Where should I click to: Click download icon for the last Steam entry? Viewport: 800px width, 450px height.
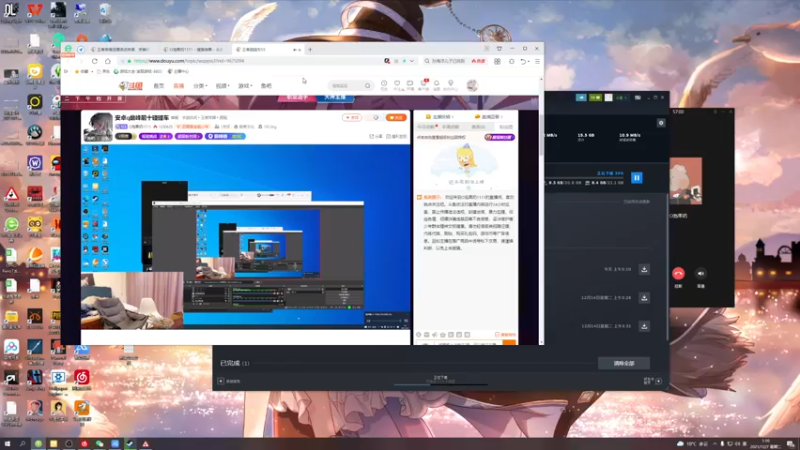coord(644,326)
